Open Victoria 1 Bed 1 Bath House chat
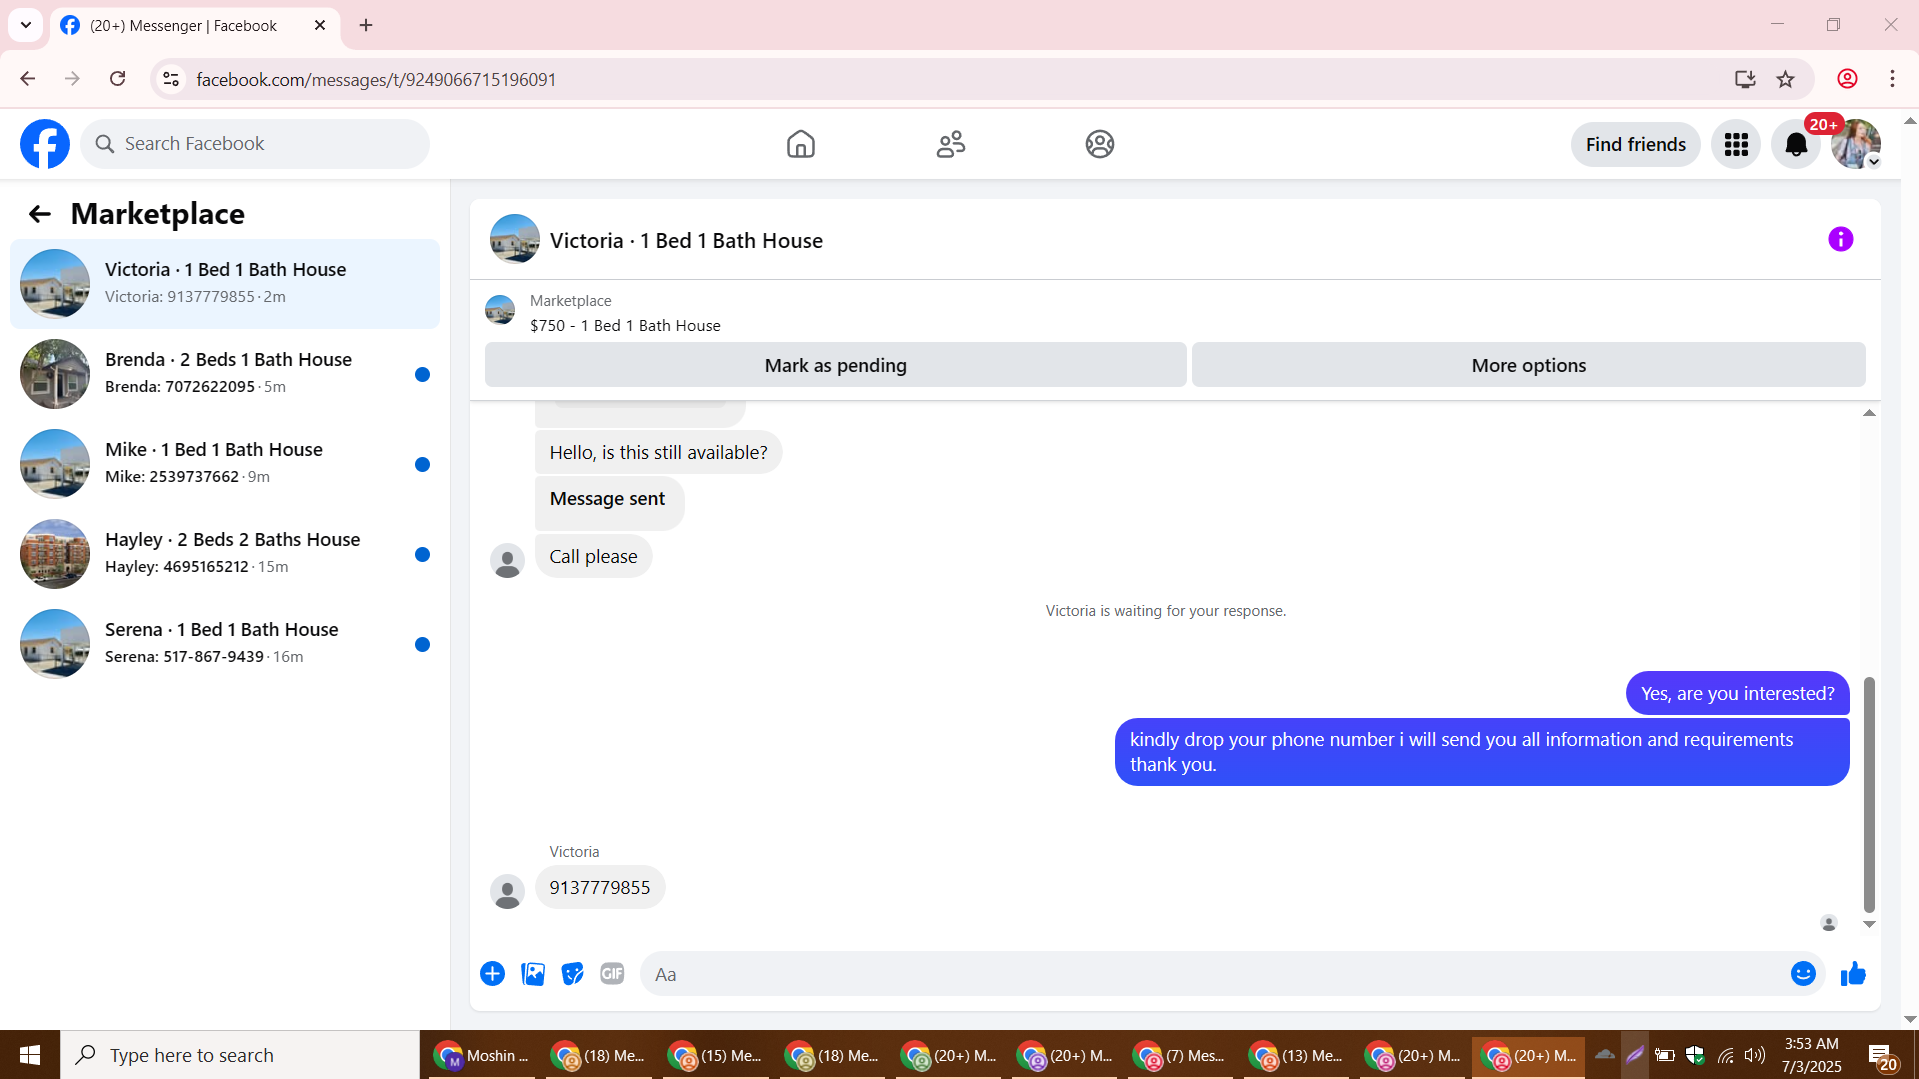This screenshot has width=1919, height=1079. click(225, 283)
